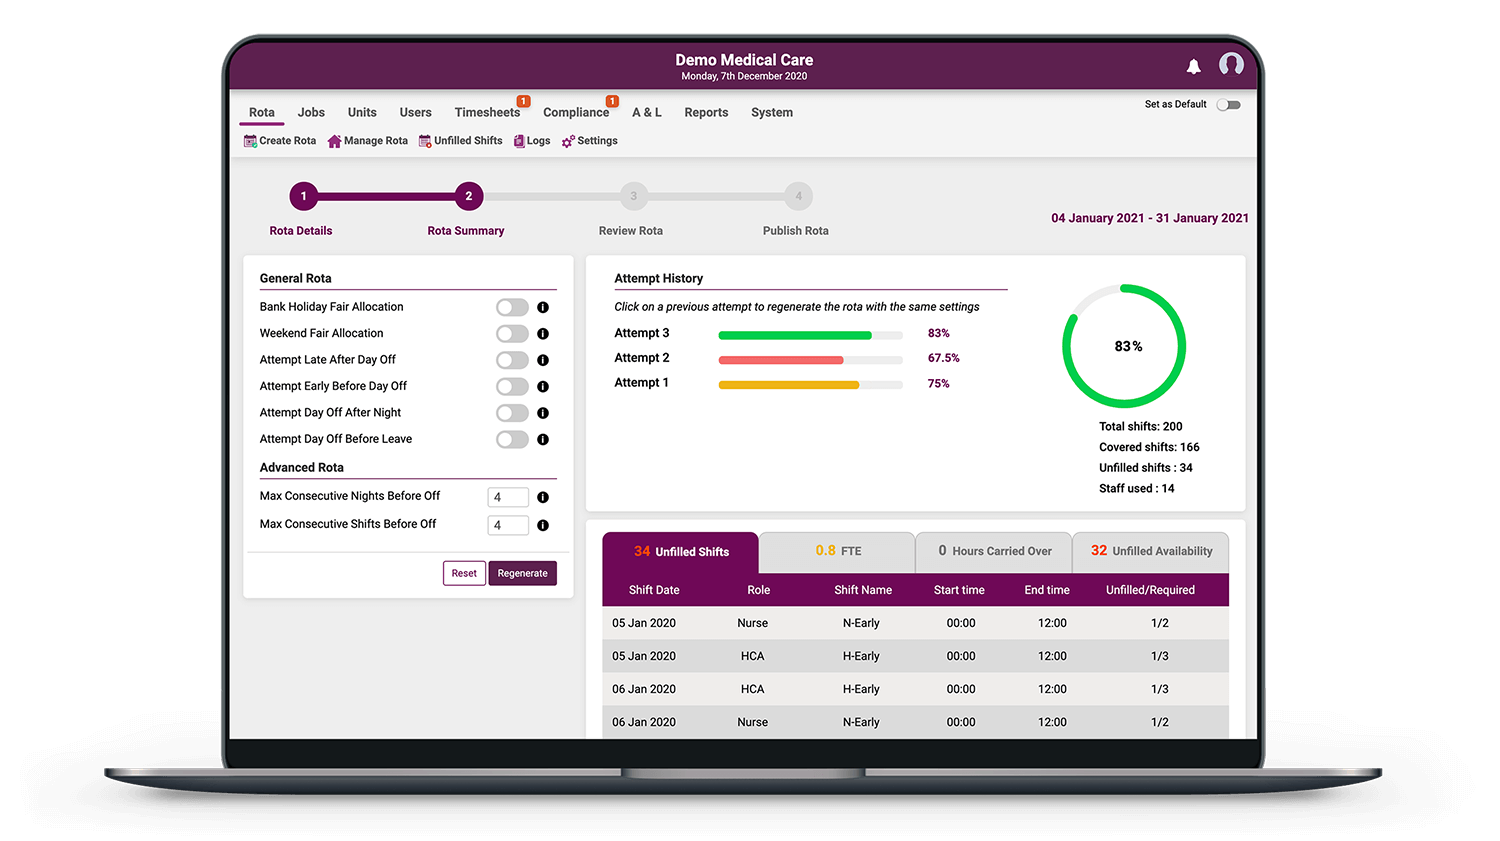This screenshot has width=1500, height=841.
Task: Enable Bank Holiday Fair Allocation
Action: point(513,307)
